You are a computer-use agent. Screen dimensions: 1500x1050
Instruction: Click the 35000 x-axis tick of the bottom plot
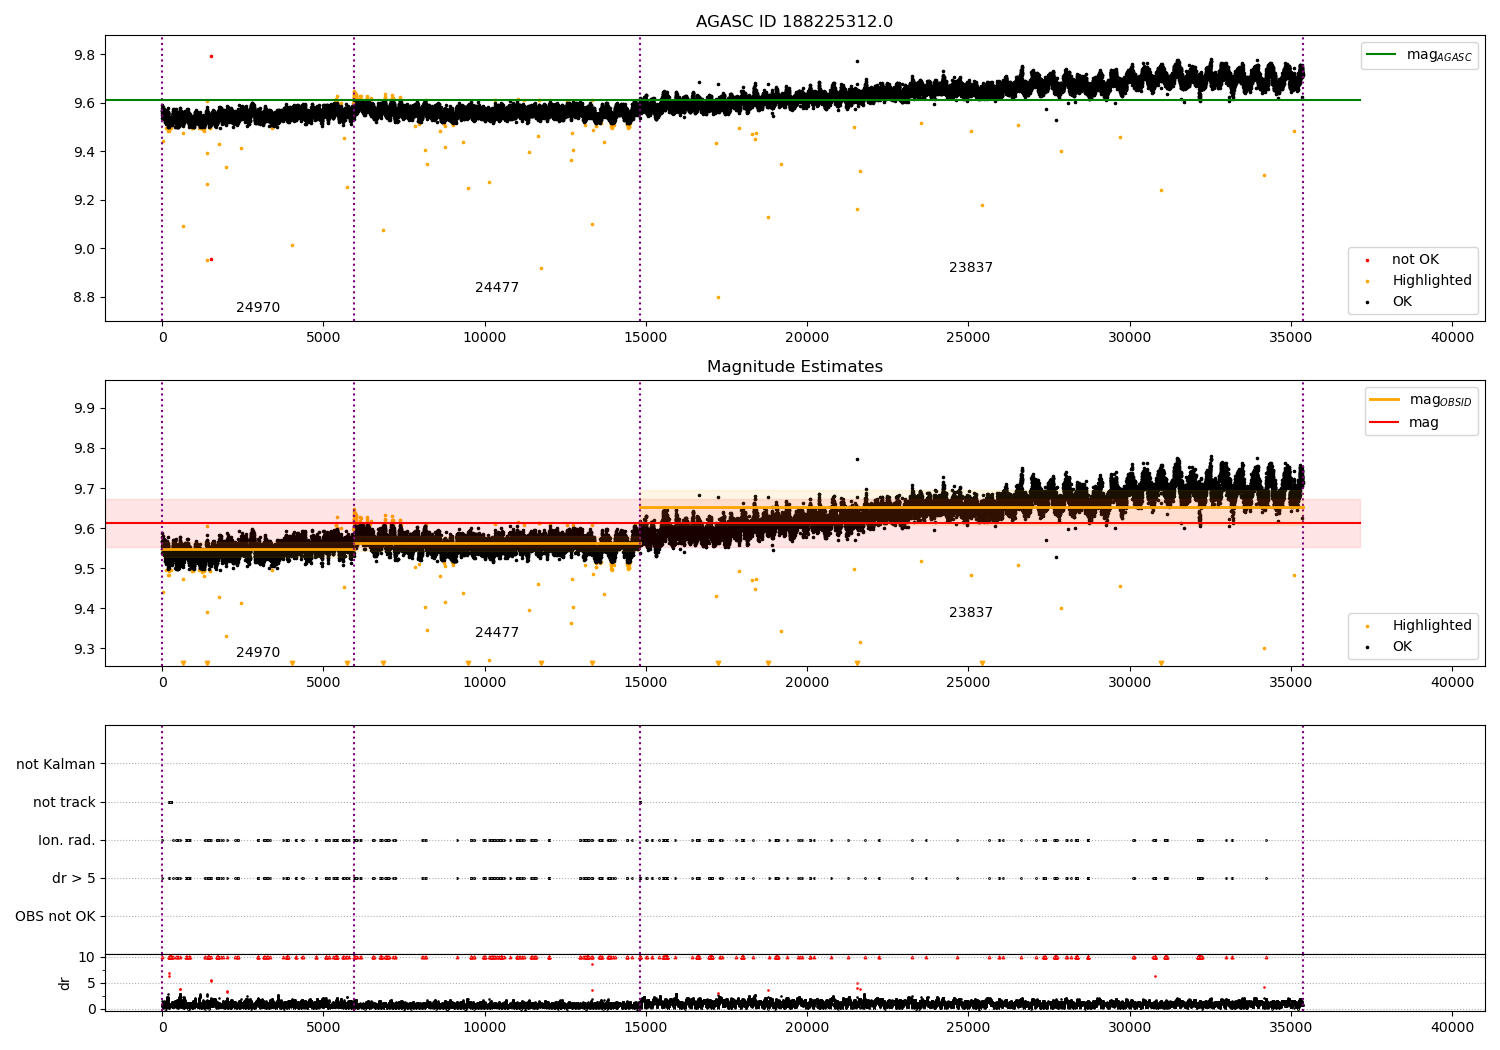click(1291, 1027)
